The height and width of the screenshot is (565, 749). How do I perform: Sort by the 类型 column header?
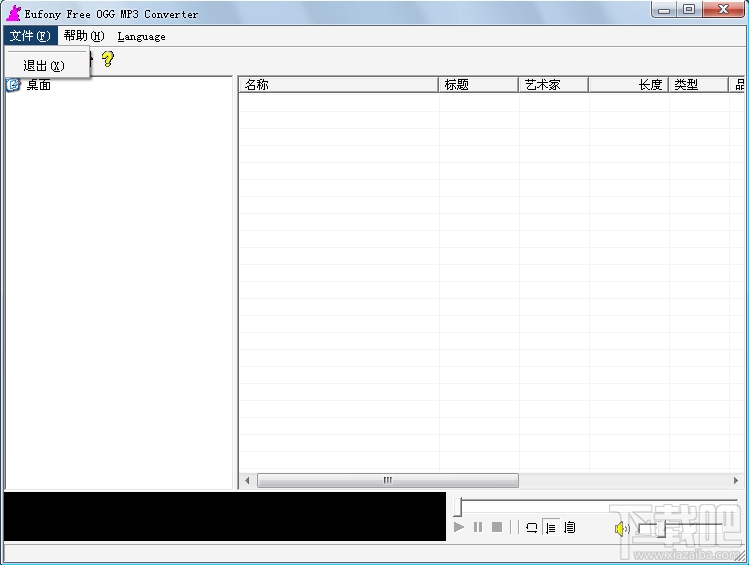(x=698, y=85)
